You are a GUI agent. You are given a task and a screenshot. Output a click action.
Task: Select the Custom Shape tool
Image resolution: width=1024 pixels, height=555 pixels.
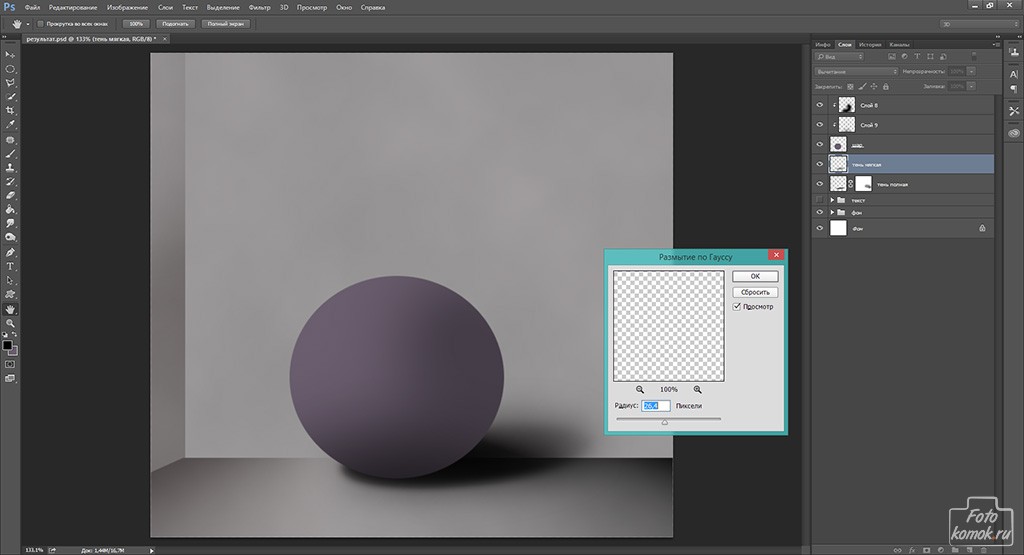pyautogui.click(x=10, y=294)
